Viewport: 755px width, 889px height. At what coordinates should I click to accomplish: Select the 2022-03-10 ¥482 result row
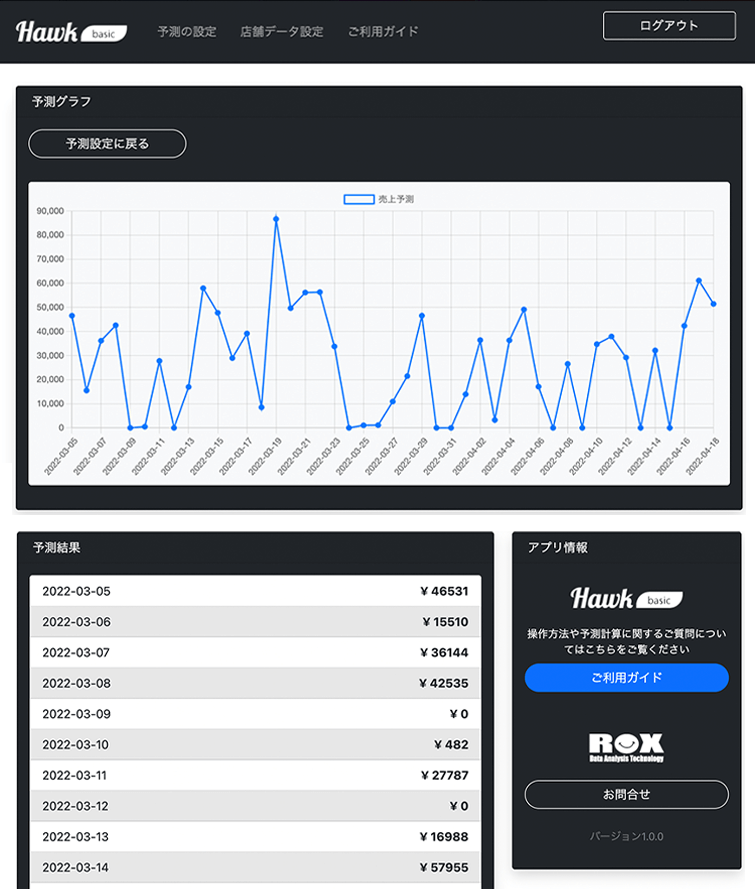coord(255,744)
